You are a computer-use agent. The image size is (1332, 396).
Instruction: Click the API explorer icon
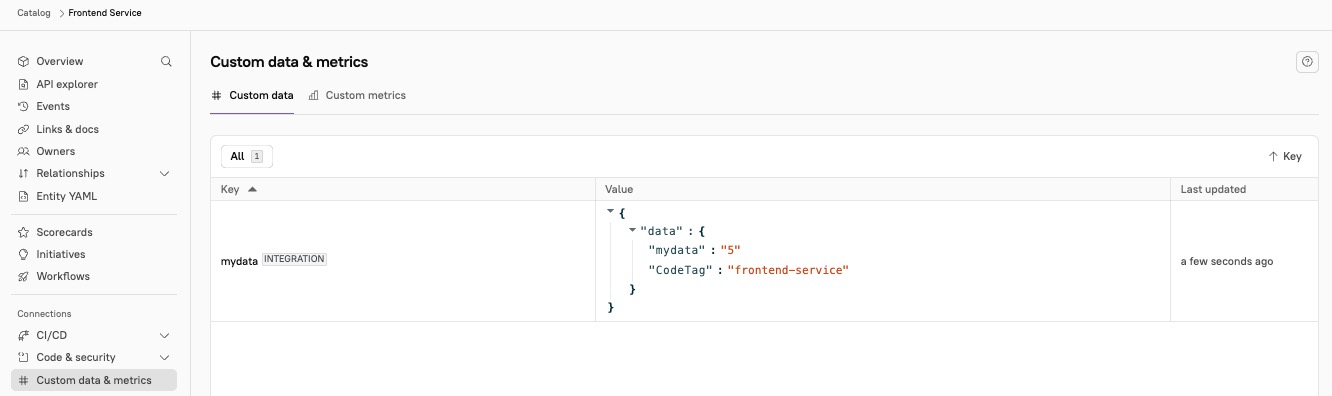click(x=24, y=84)
